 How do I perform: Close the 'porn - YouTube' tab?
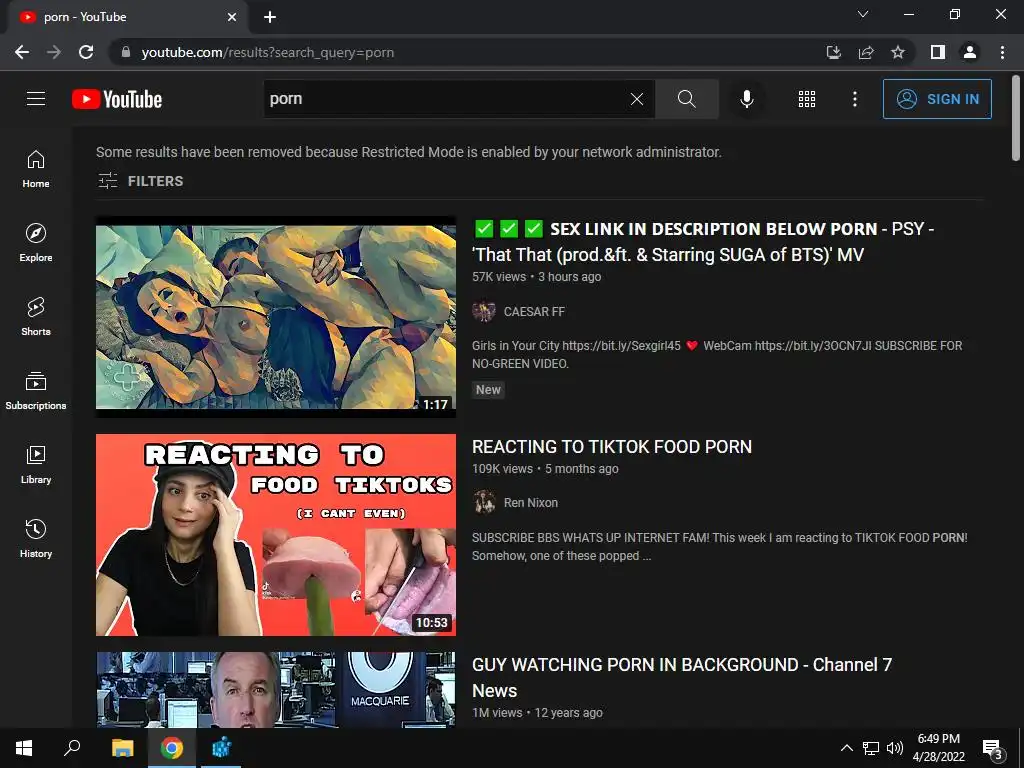[x=232, y=17]
